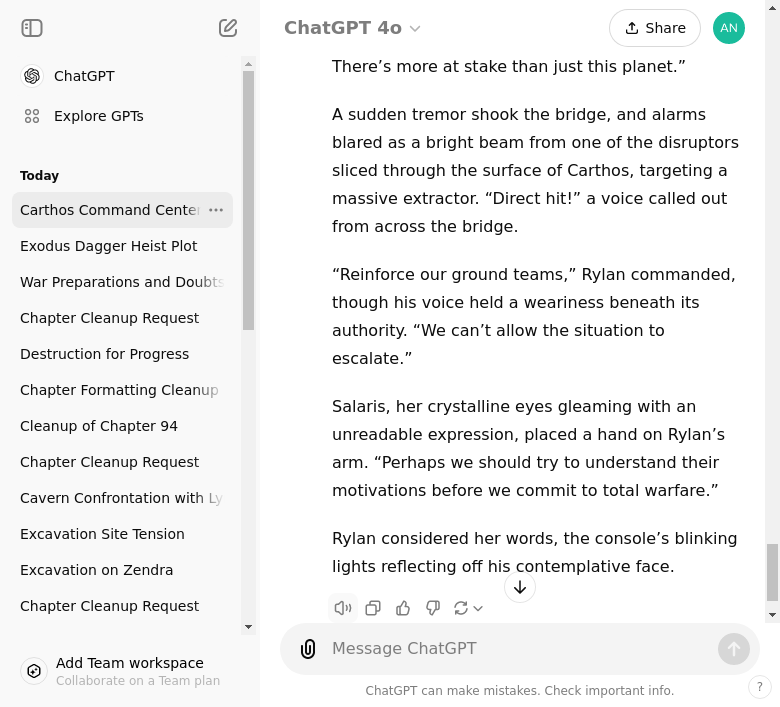Collapse the sidebar panel
Image resolution: width=780 pixels, height=707 pixels.
pyautogui.click(x=32, y=28)
